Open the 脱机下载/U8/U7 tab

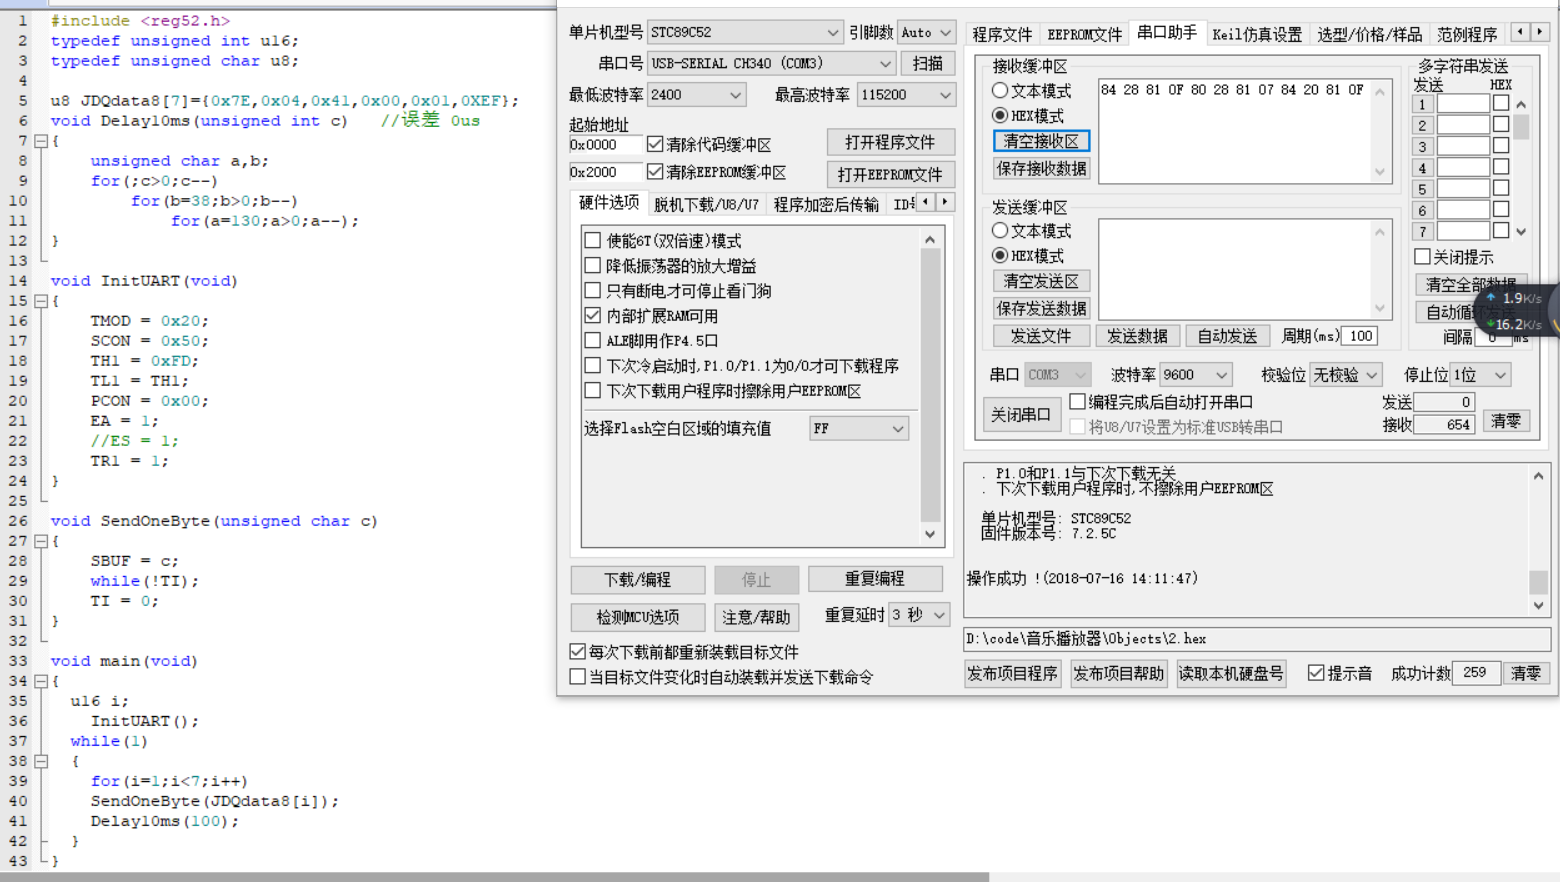point(704,202)
